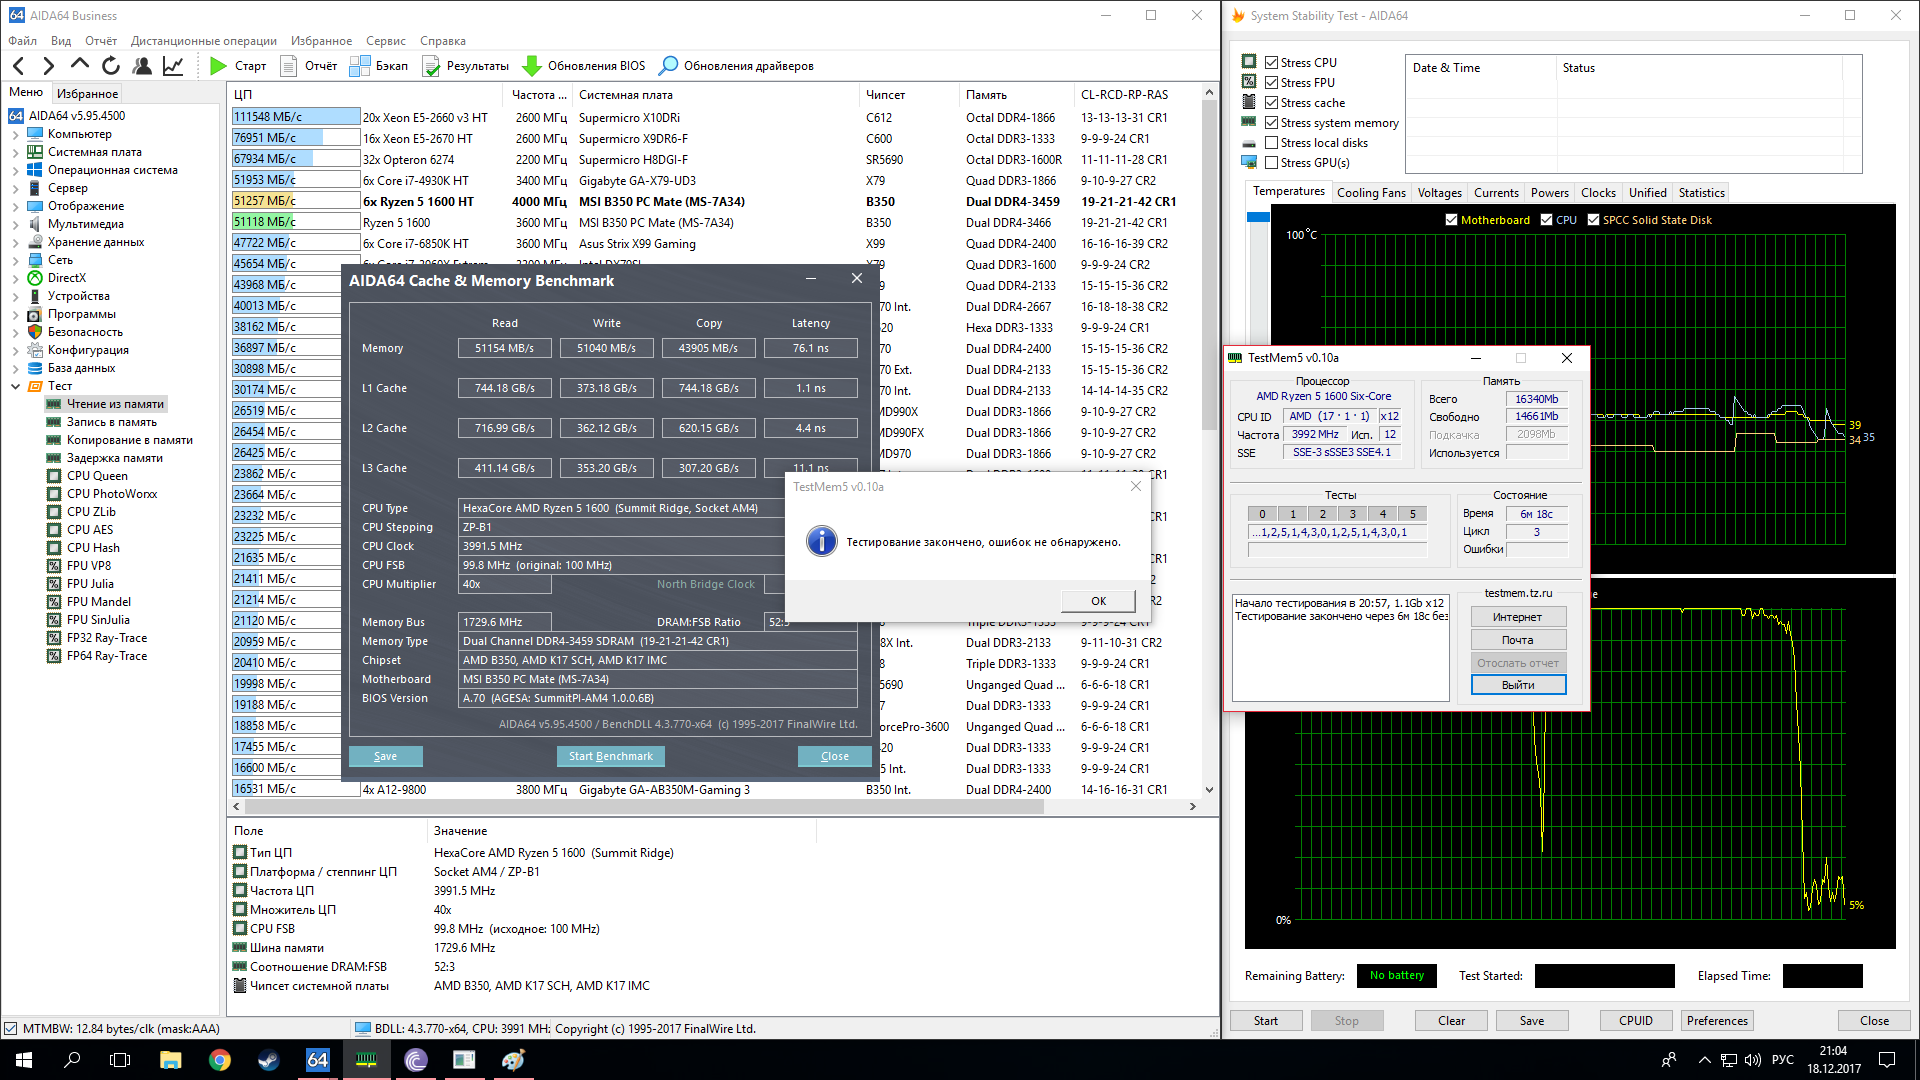Expand the DirectX tree node
This screenshot has height=1080, width=1920.
coord(15,278)
